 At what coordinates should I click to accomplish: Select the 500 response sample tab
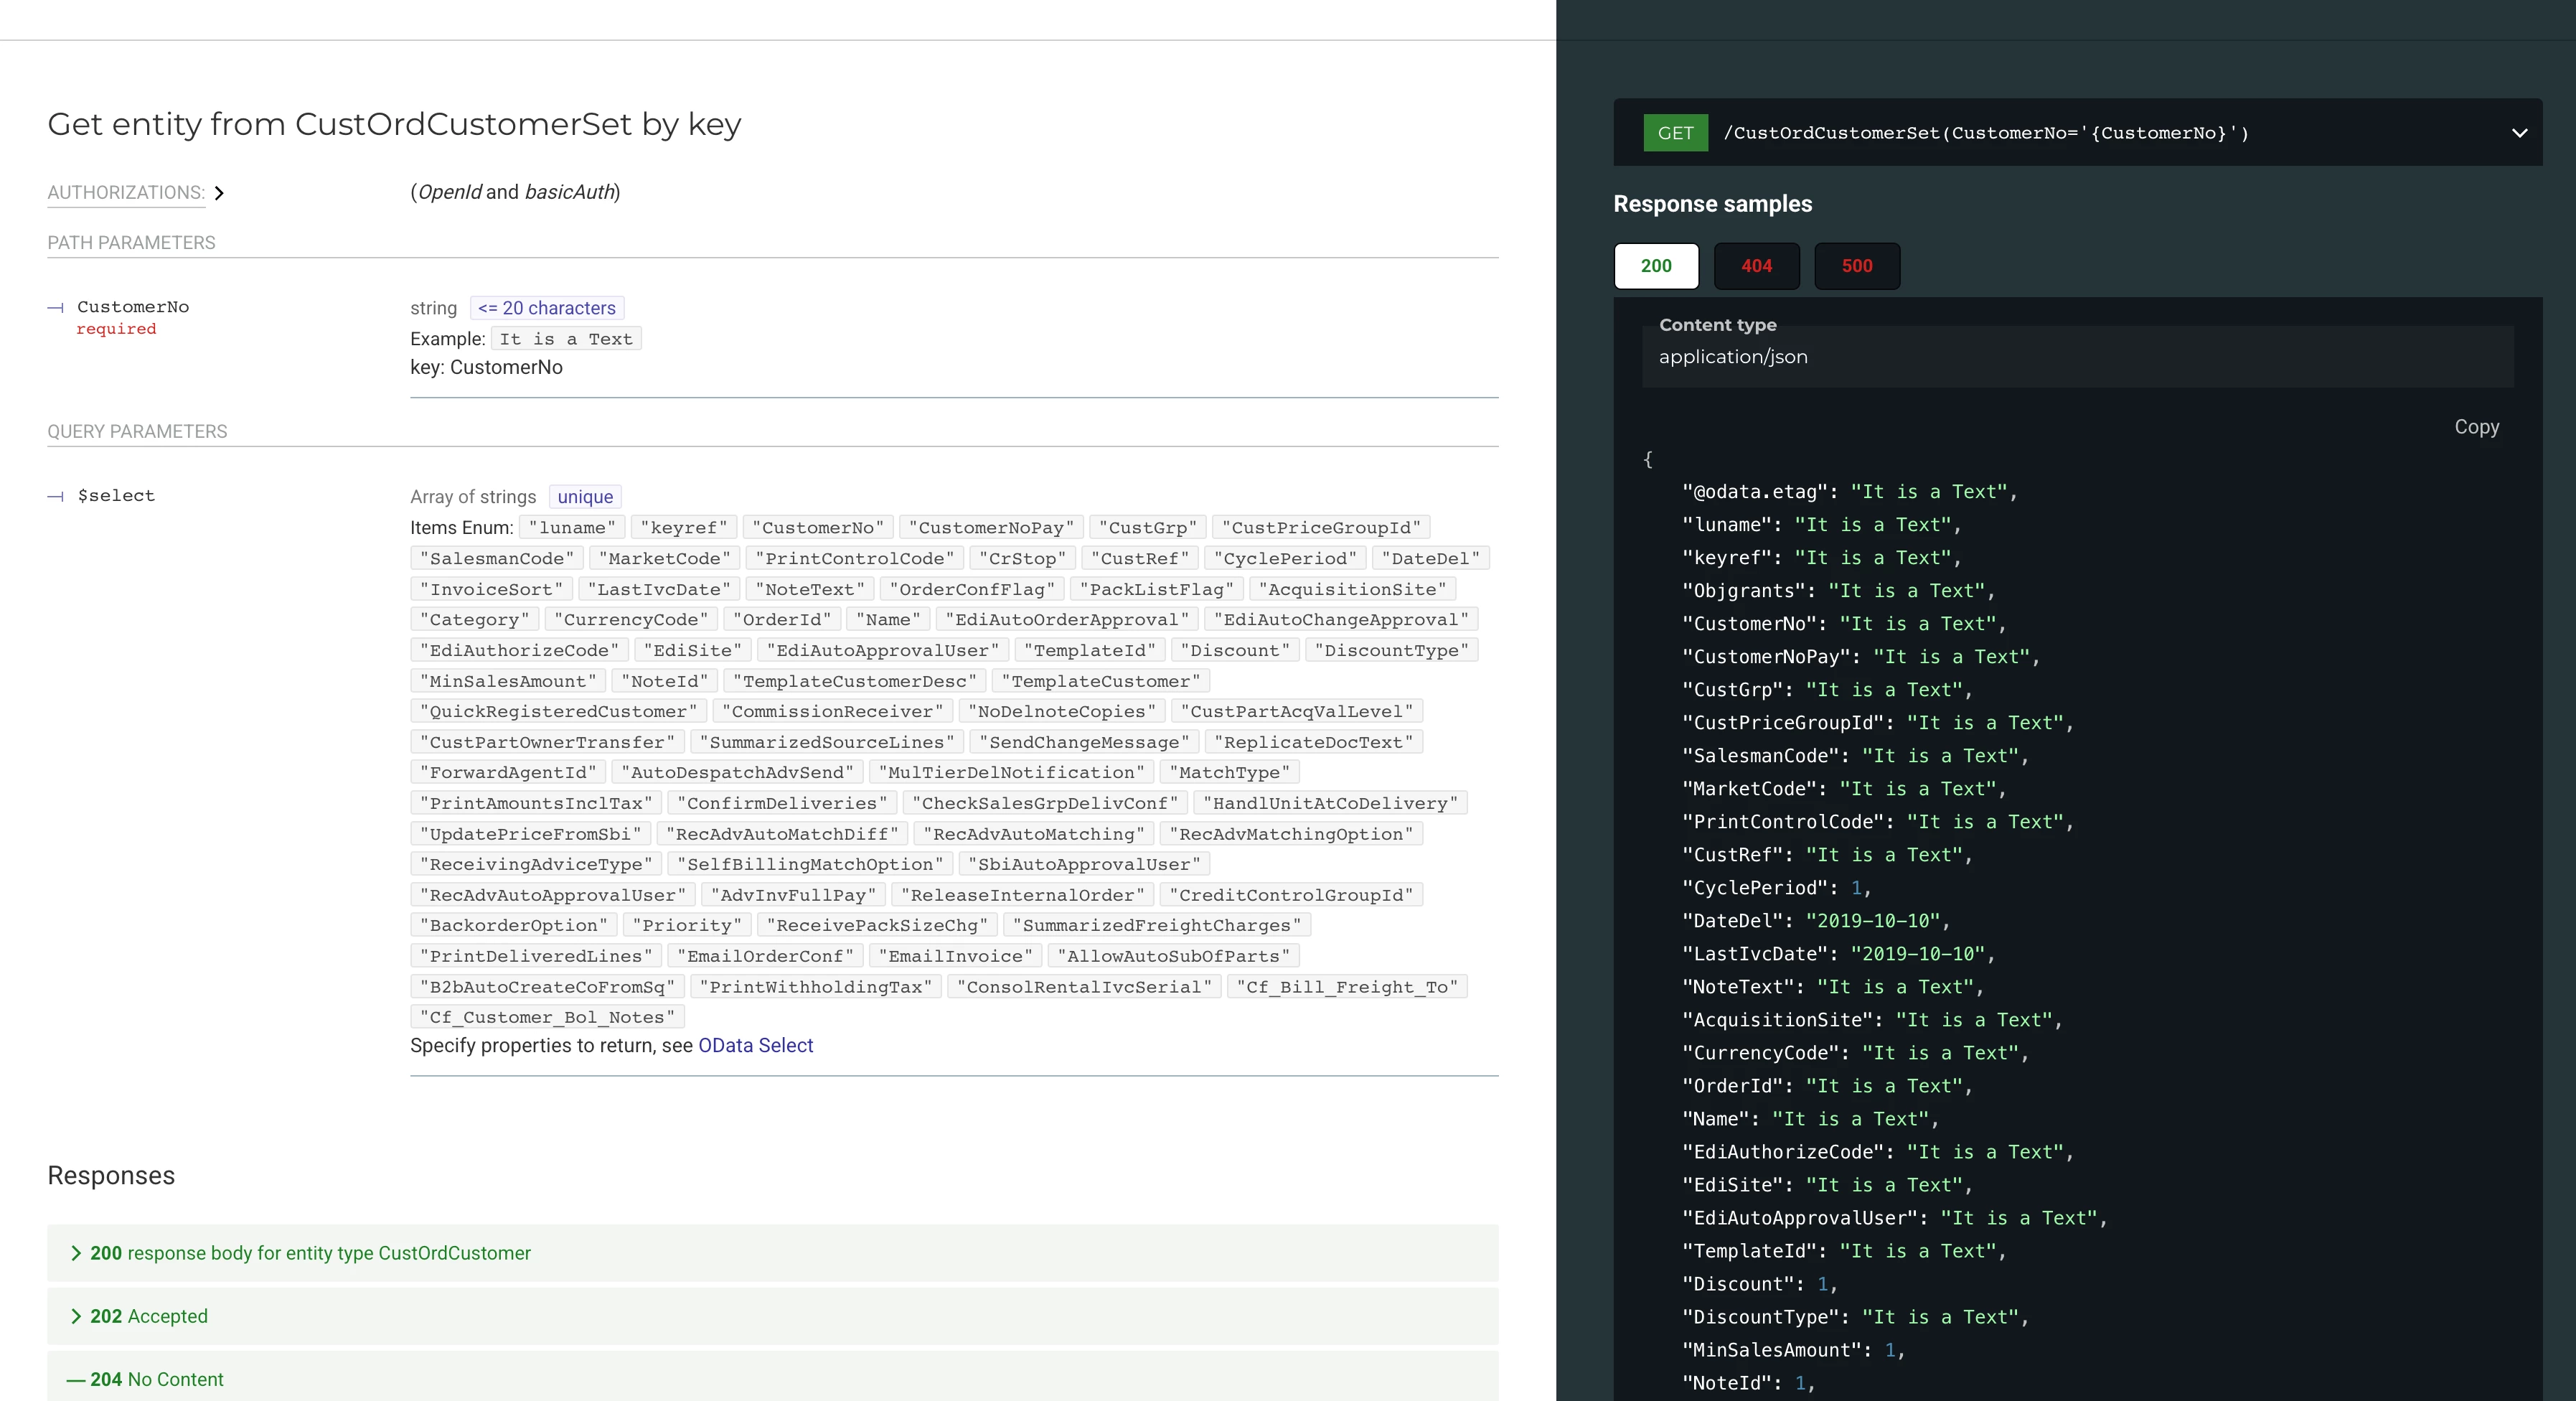[1857, 266]
